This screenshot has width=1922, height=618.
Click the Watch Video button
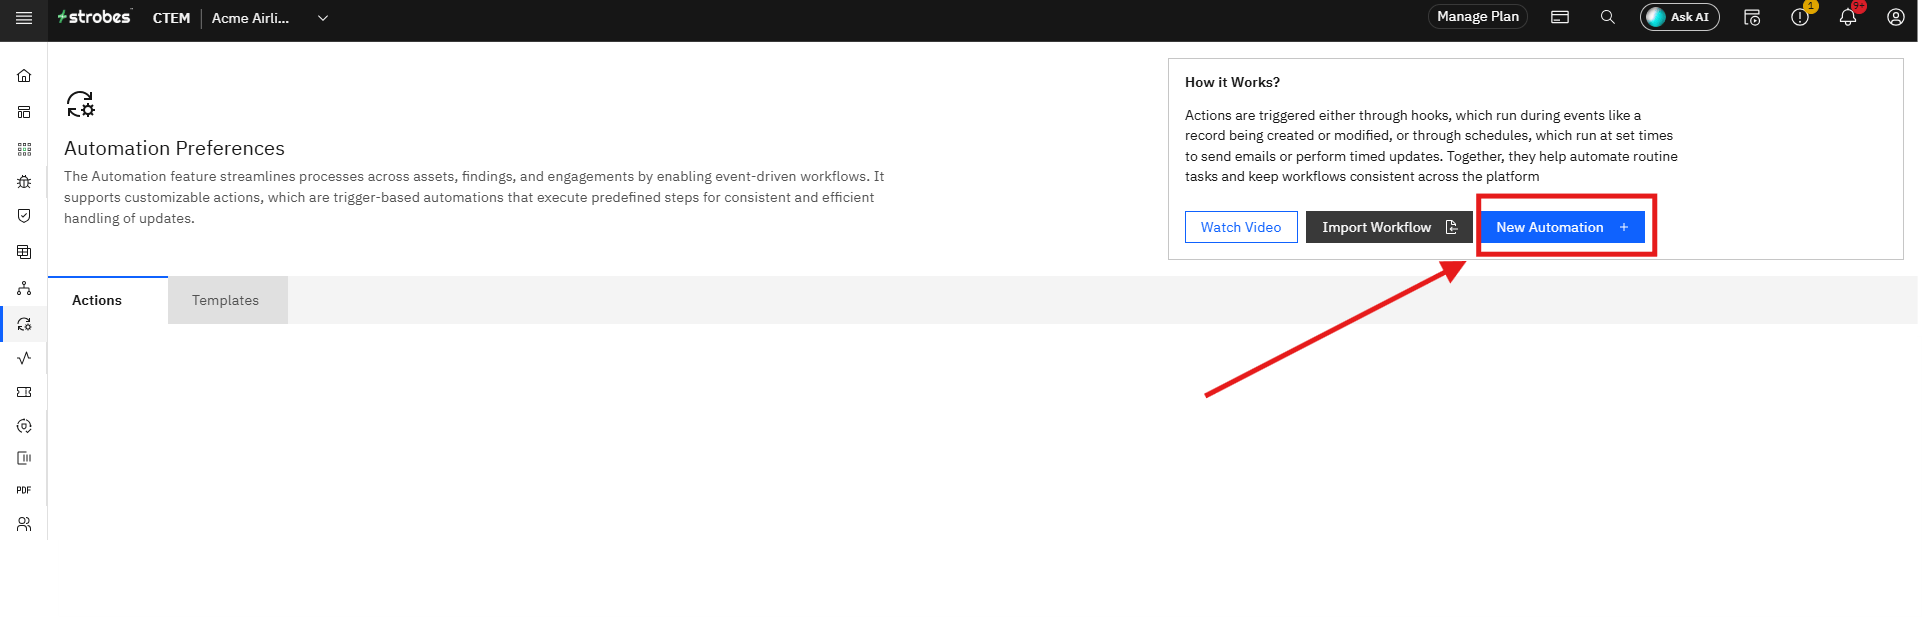pyautogui.click(x=1241, y=227)
